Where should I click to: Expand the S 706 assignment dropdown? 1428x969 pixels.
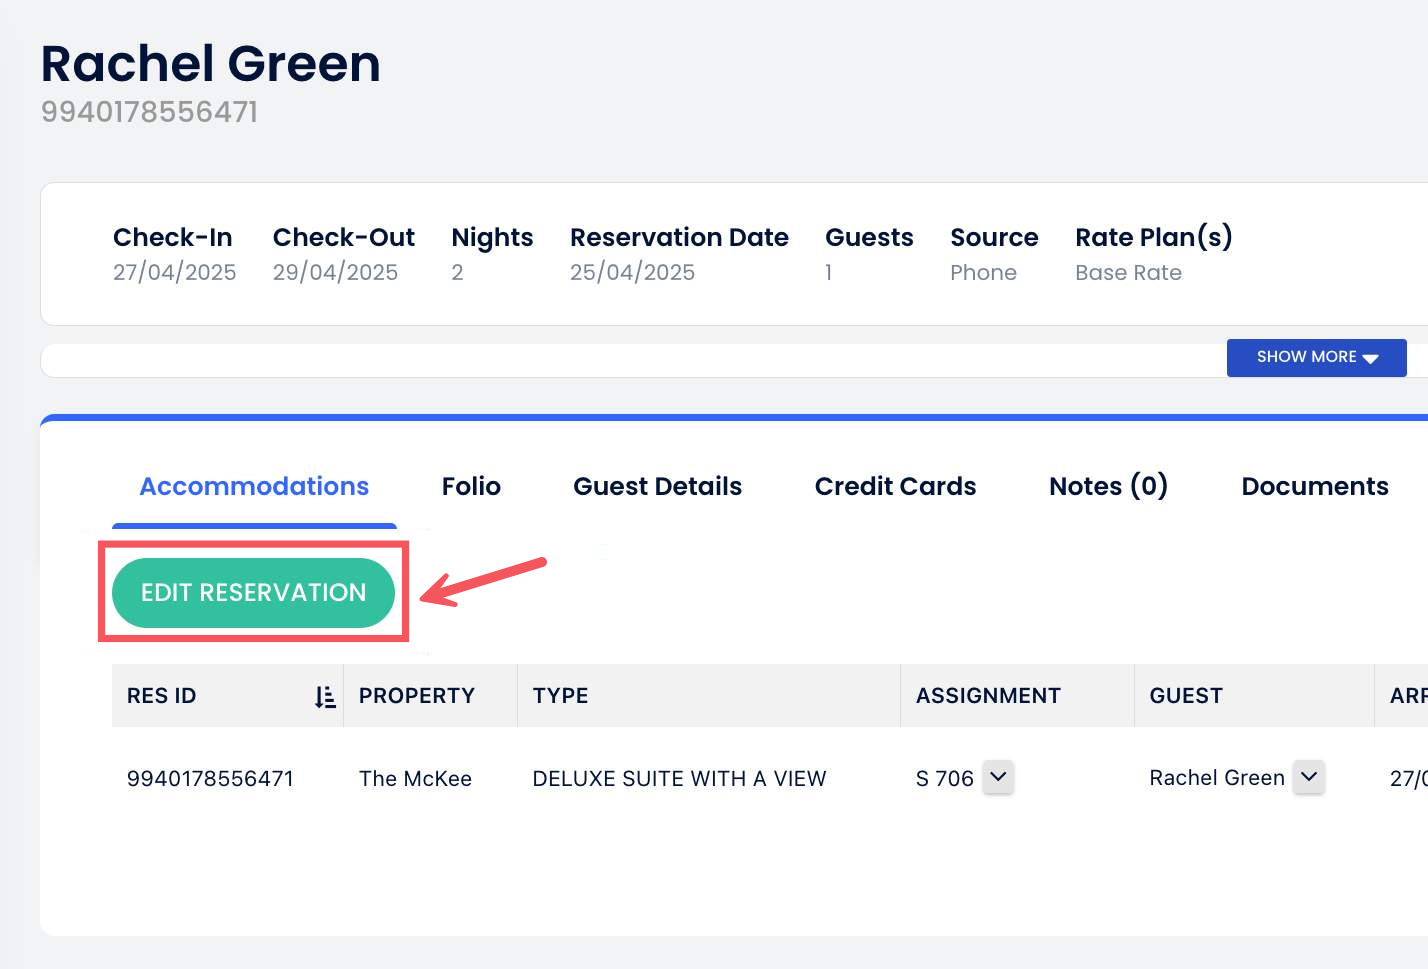point(998,777)
